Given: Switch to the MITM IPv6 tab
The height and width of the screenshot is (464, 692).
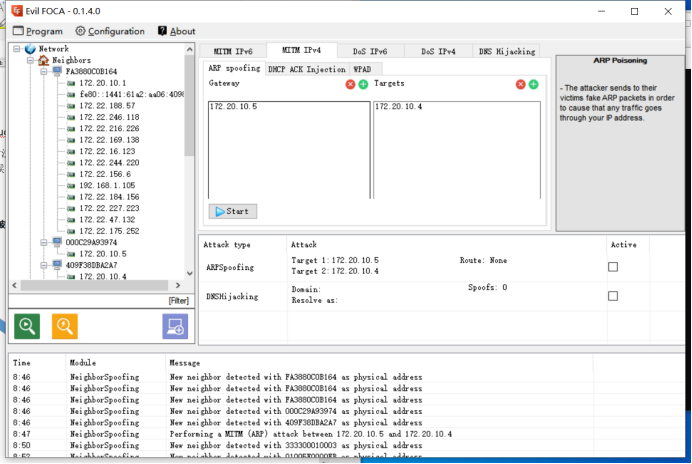Looking at the screenshot, I should (x=233, y=51).
